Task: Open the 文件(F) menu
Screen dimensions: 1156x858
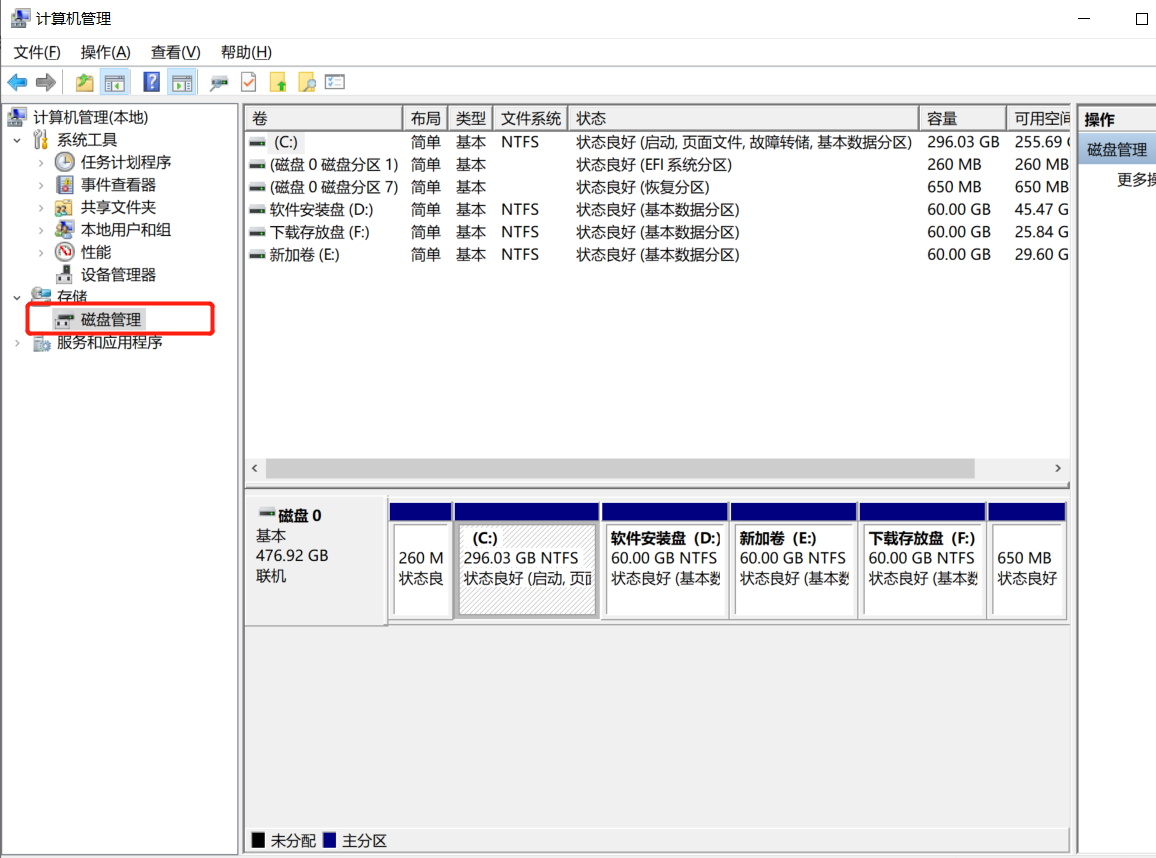Action: (37, 52)
